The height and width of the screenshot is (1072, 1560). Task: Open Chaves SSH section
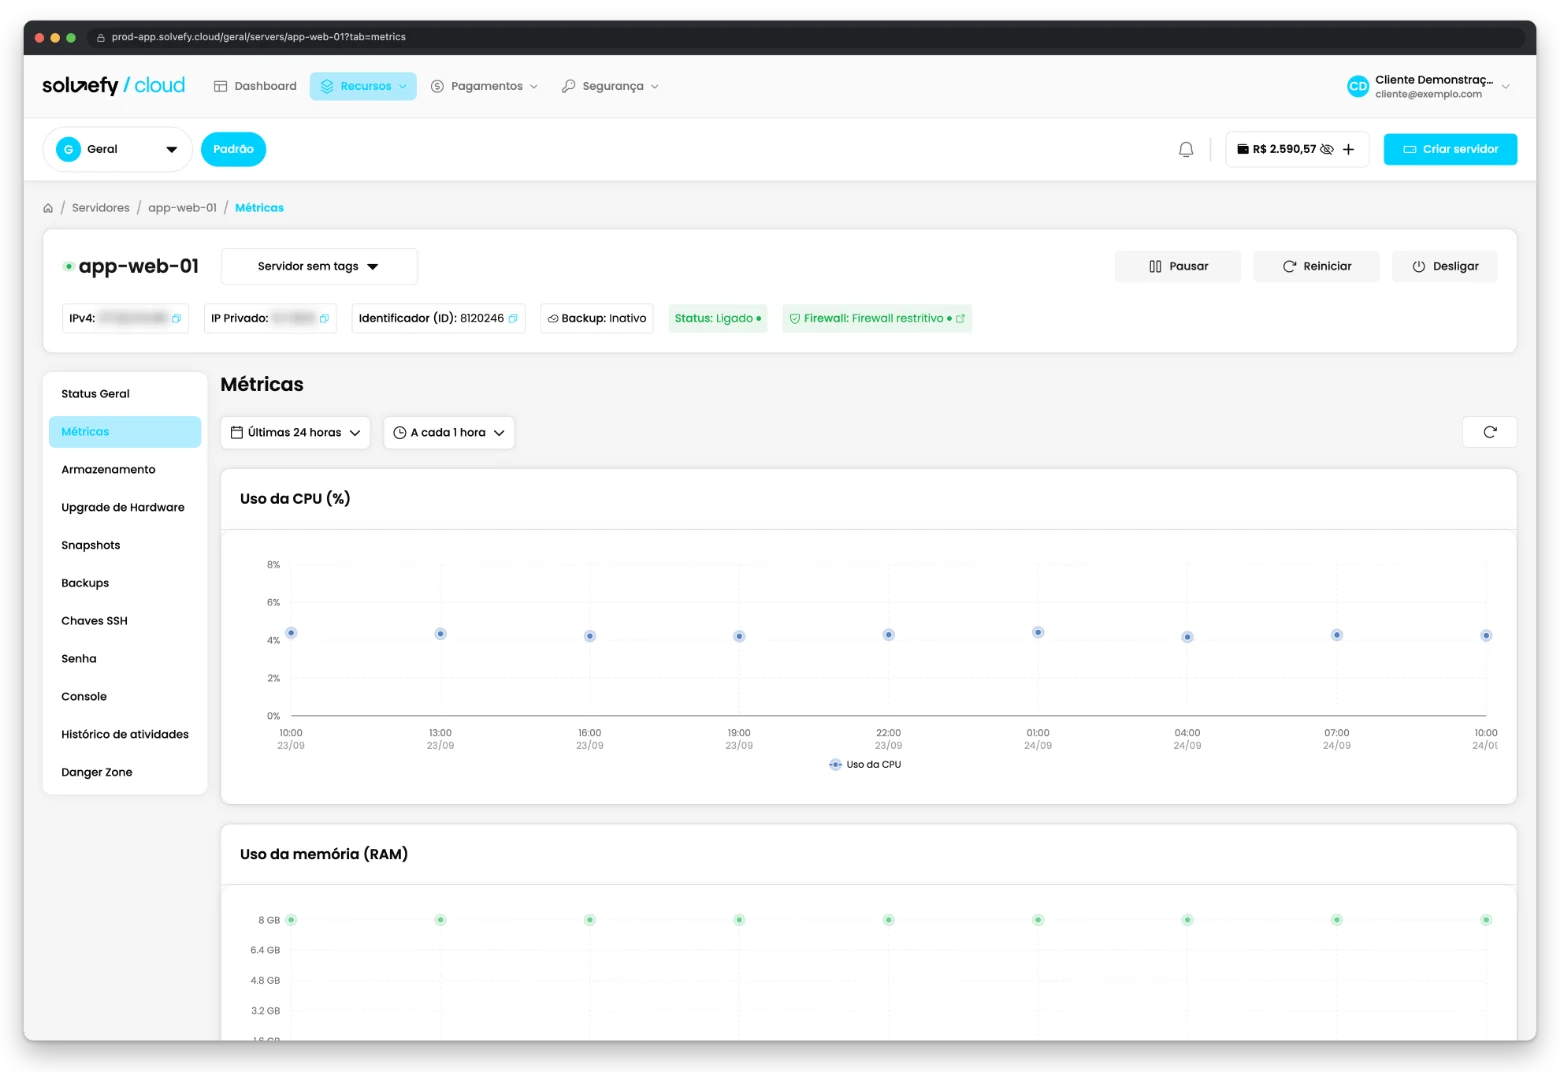(x=125, y=621)
